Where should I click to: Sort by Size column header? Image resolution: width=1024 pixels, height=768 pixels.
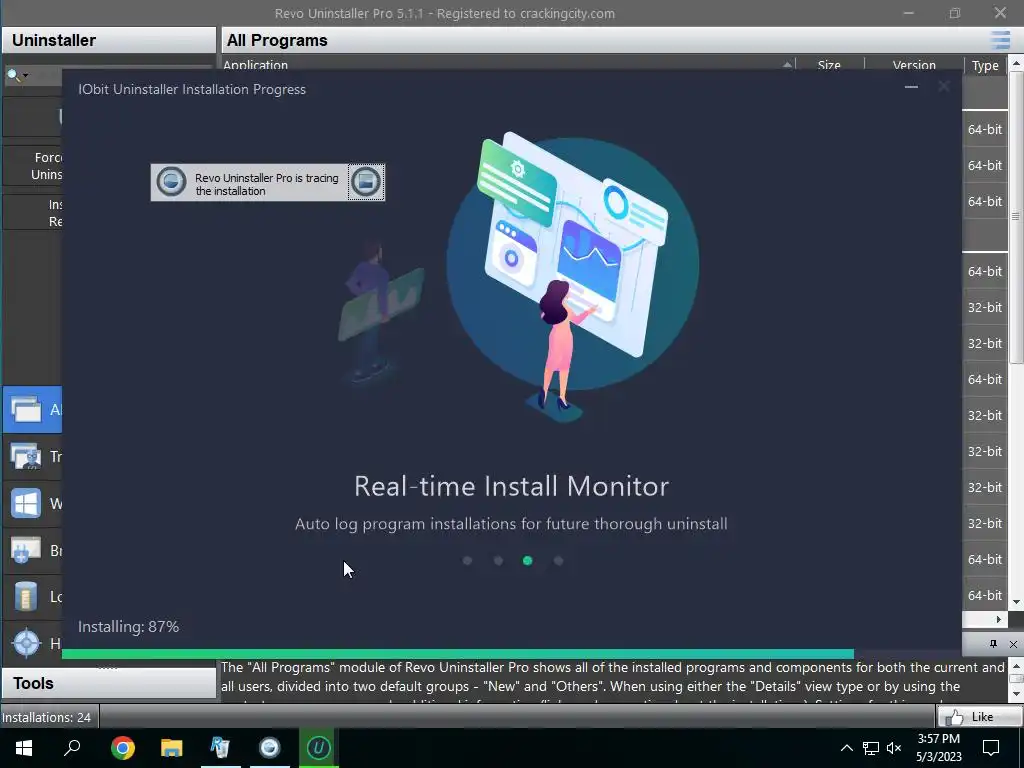(x=829, y=65)
